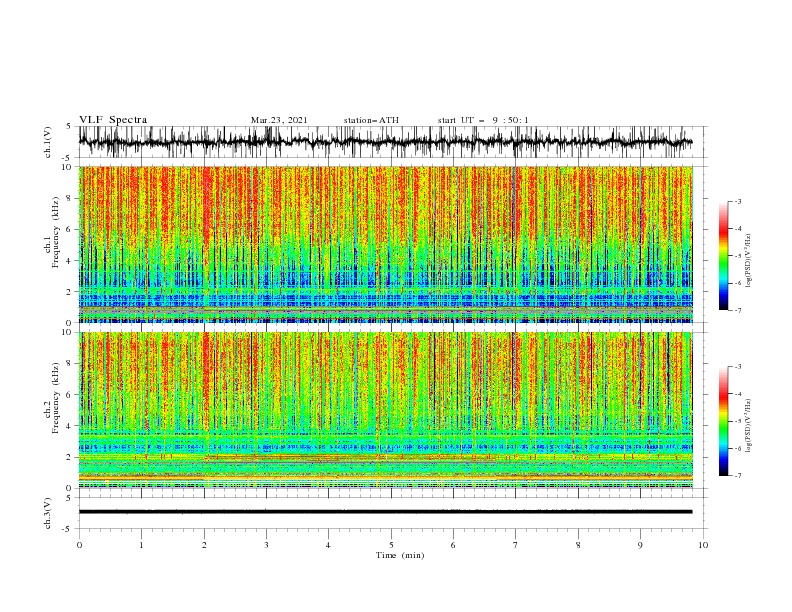The height and width of the screenshot is (612, 792).
Task: Click the ch.2 spectrogram color bar
Action: [x=723, y=421]
